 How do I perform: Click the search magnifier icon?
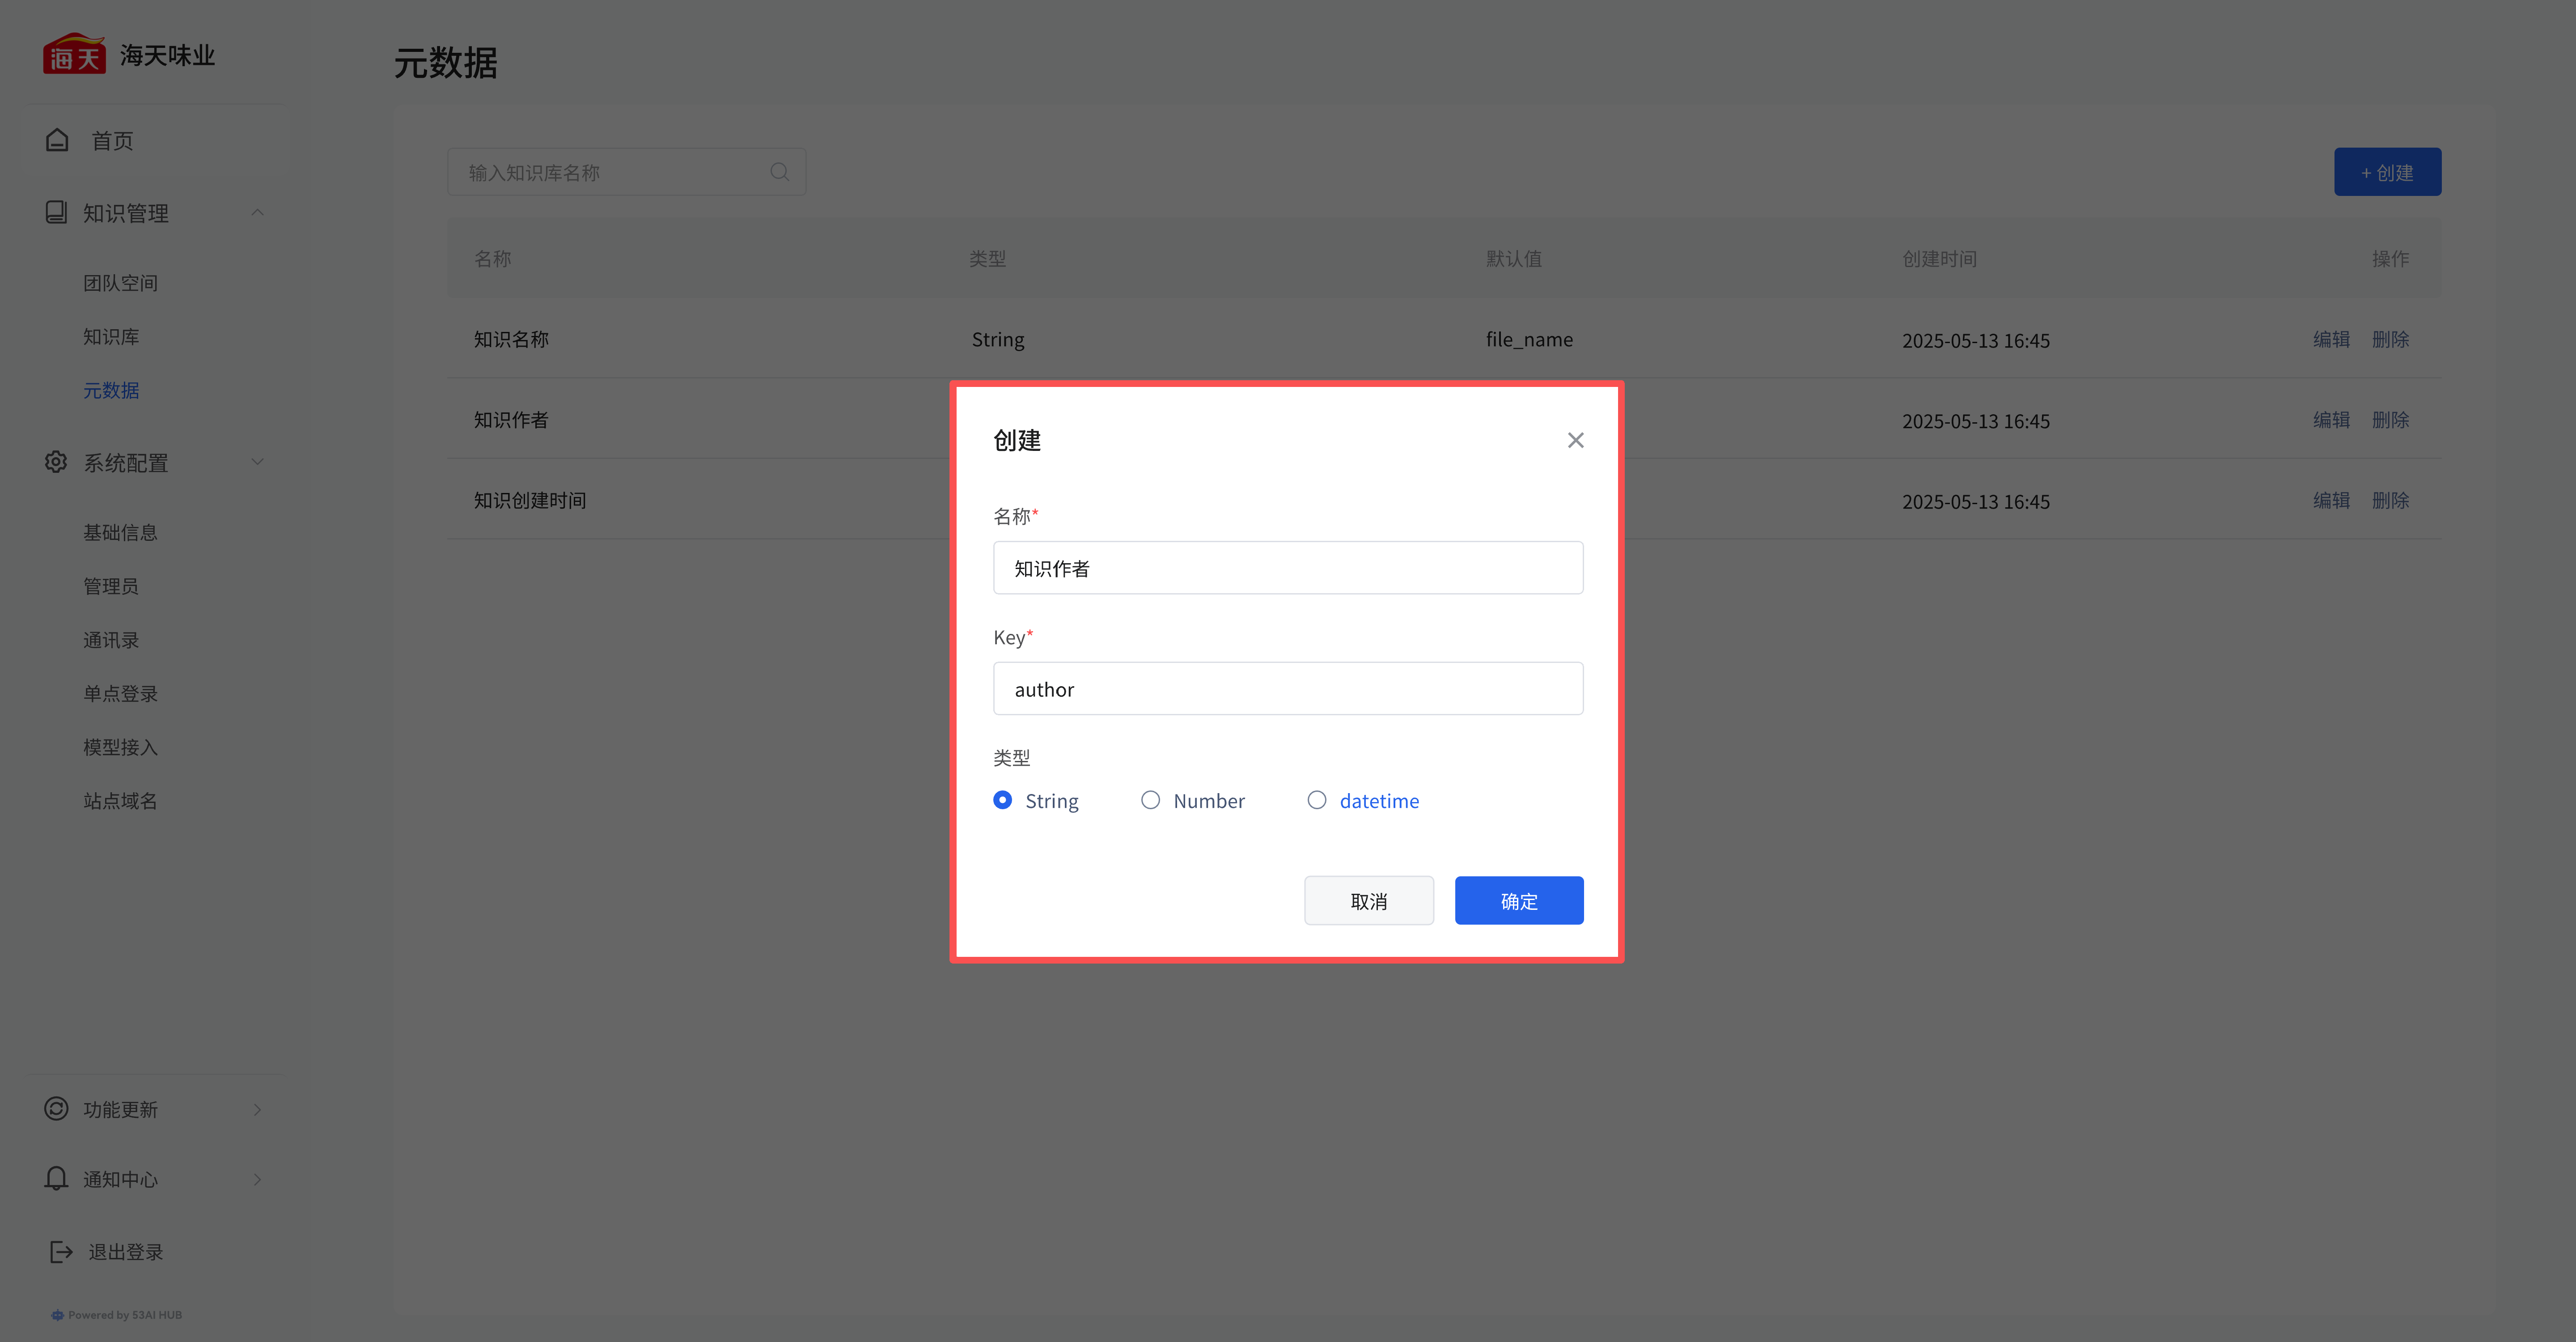point(780,172)
